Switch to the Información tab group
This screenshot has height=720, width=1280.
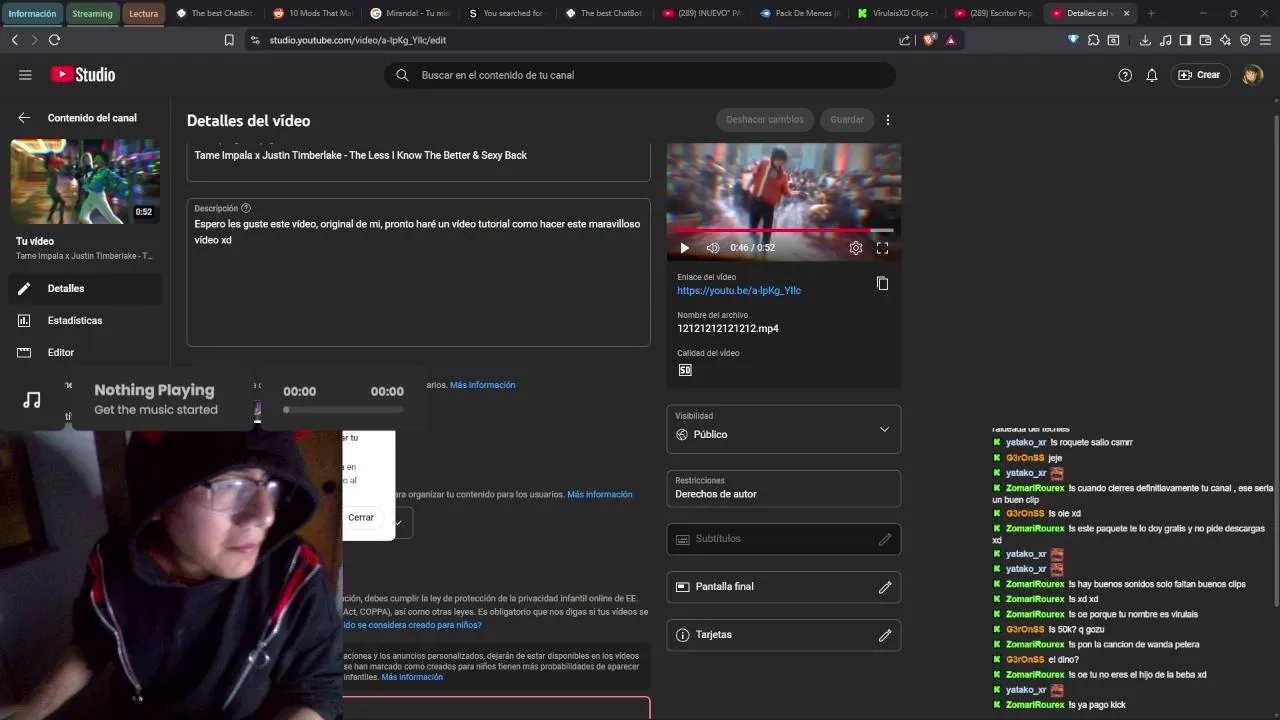[x=33, y=14]
